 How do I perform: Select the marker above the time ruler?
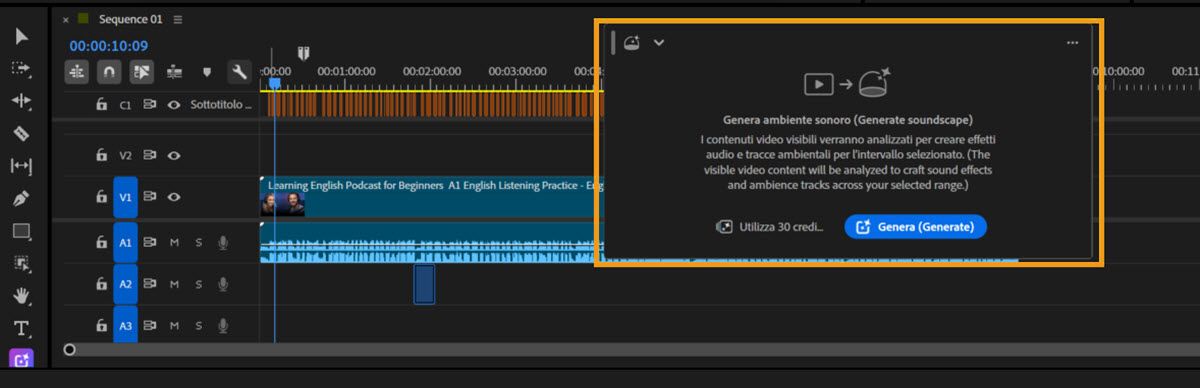pyautogui.click(x=303, y=53)
